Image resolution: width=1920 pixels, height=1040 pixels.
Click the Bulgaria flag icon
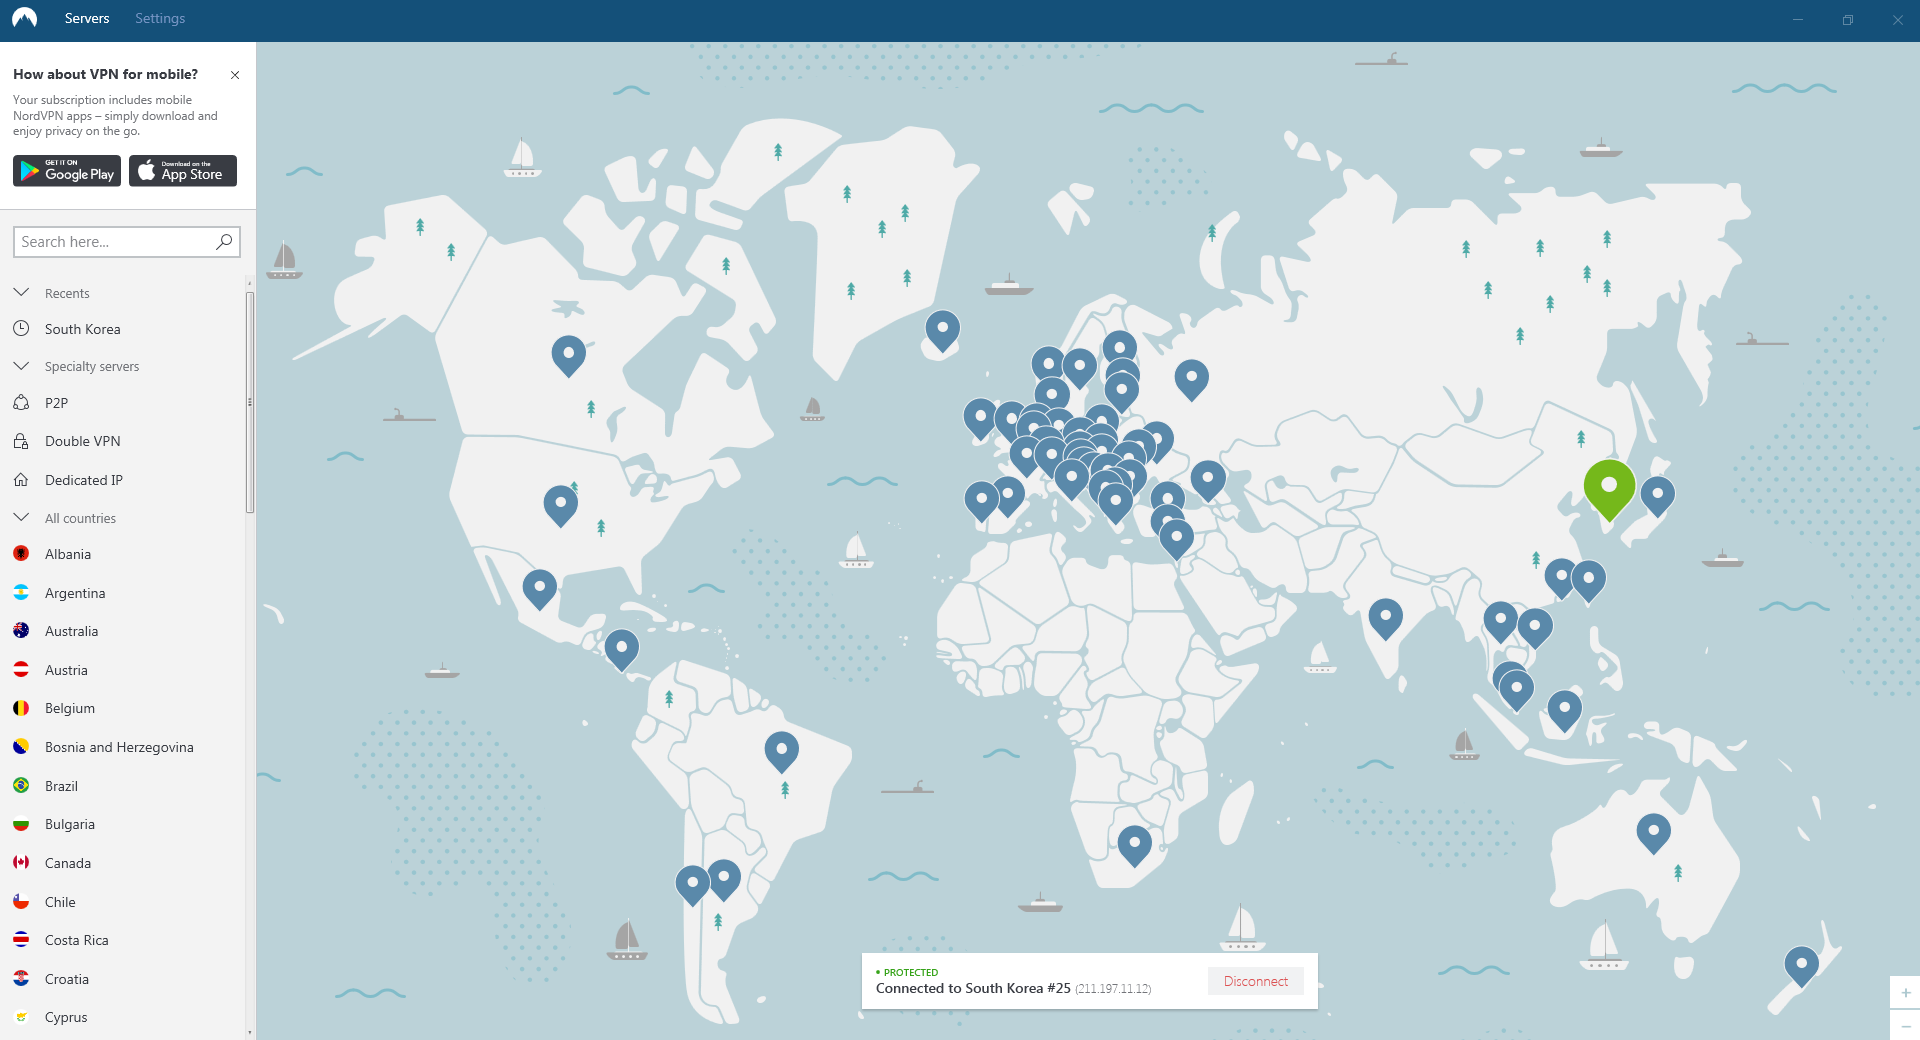(21, 824)
